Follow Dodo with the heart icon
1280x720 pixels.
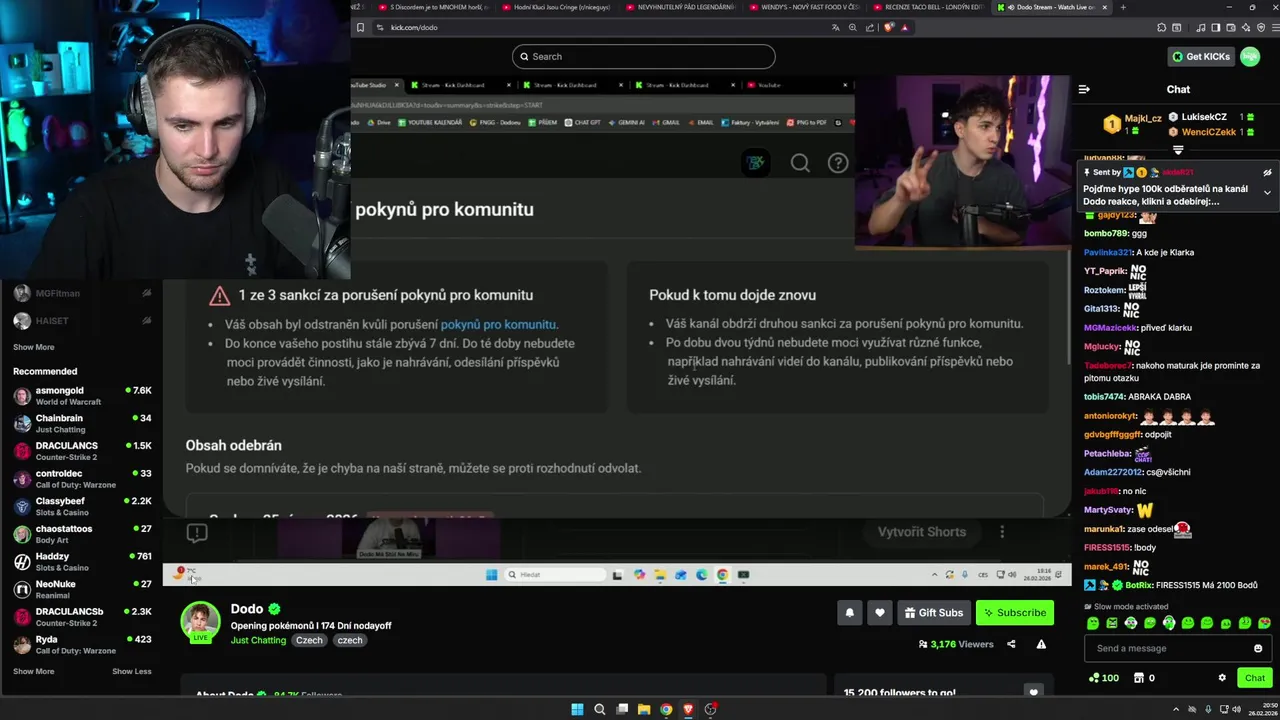coord(880,613)
